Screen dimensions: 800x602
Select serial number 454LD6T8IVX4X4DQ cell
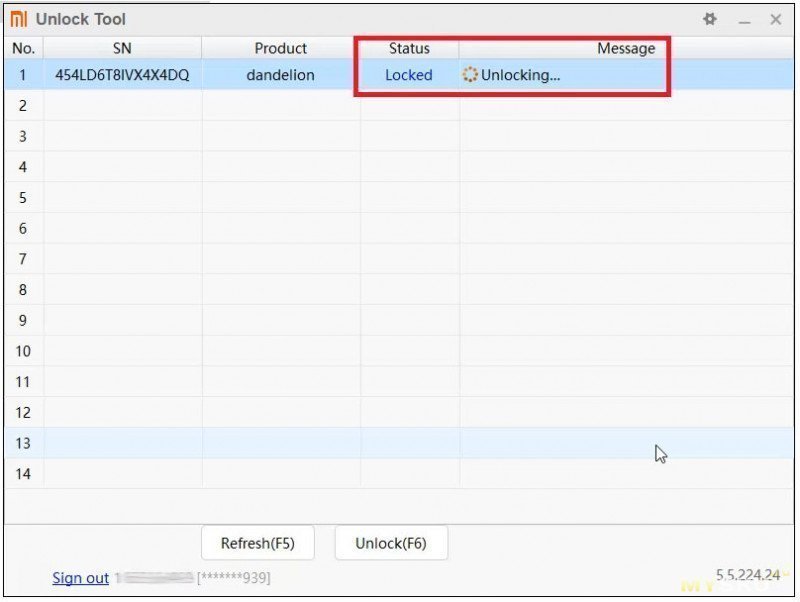[x=122, y=75]
